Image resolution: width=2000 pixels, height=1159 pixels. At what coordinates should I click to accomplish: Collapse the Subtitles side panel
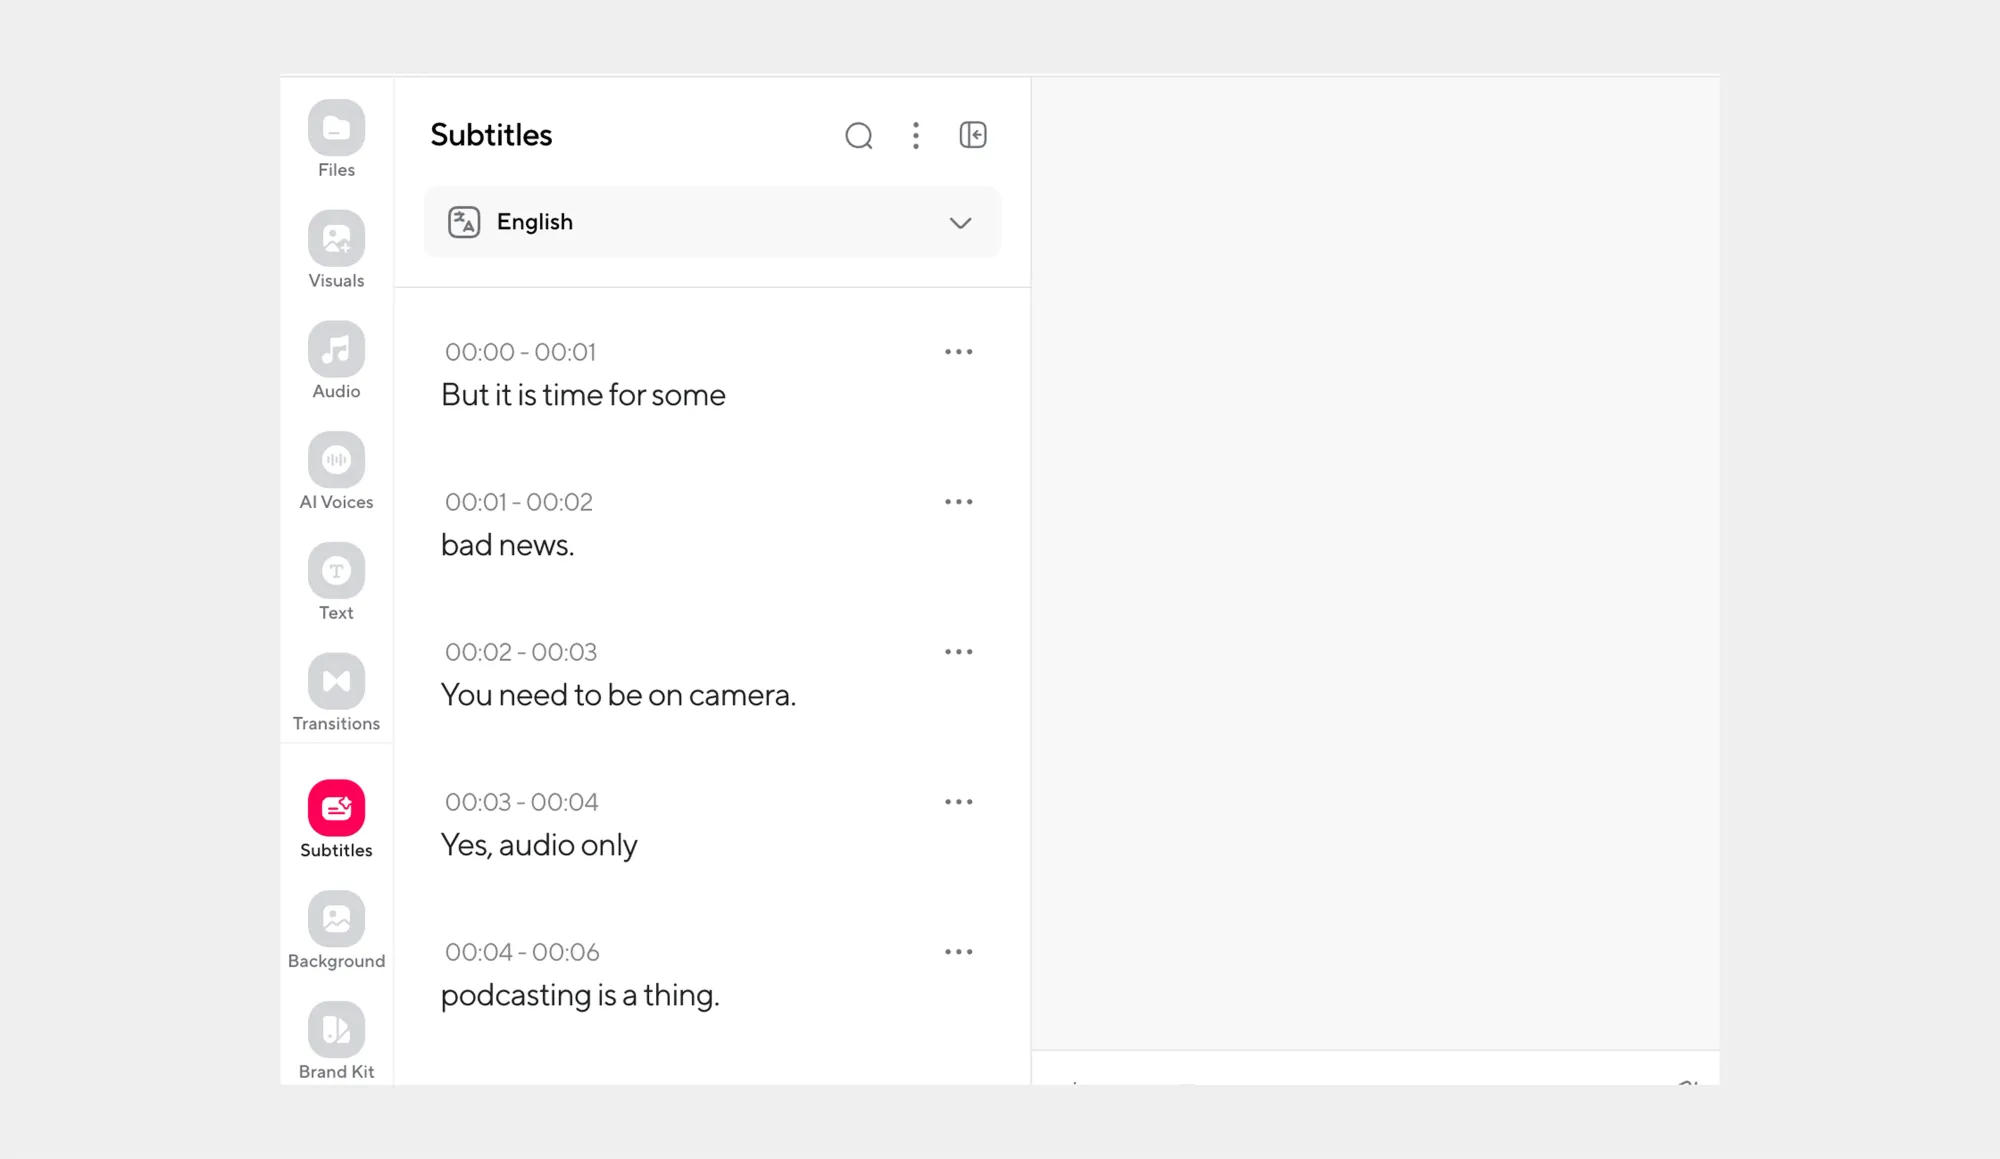(x=972, y=135)
